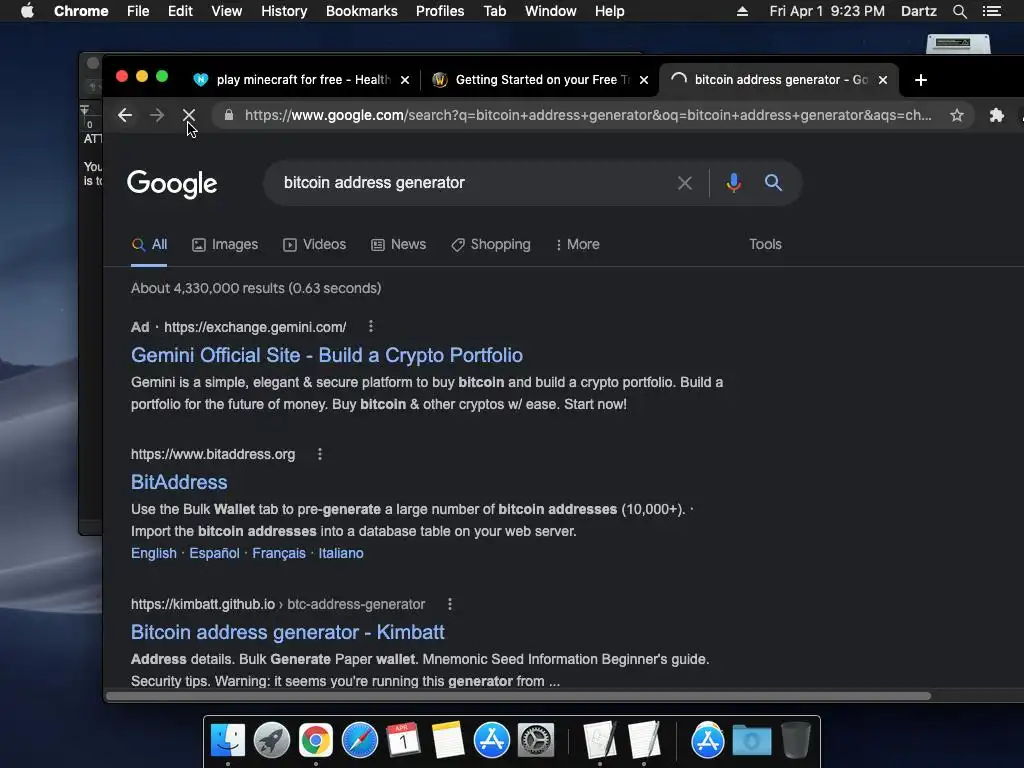Stop loading the page with the X button
The image size is (1024, 768).
189,116
